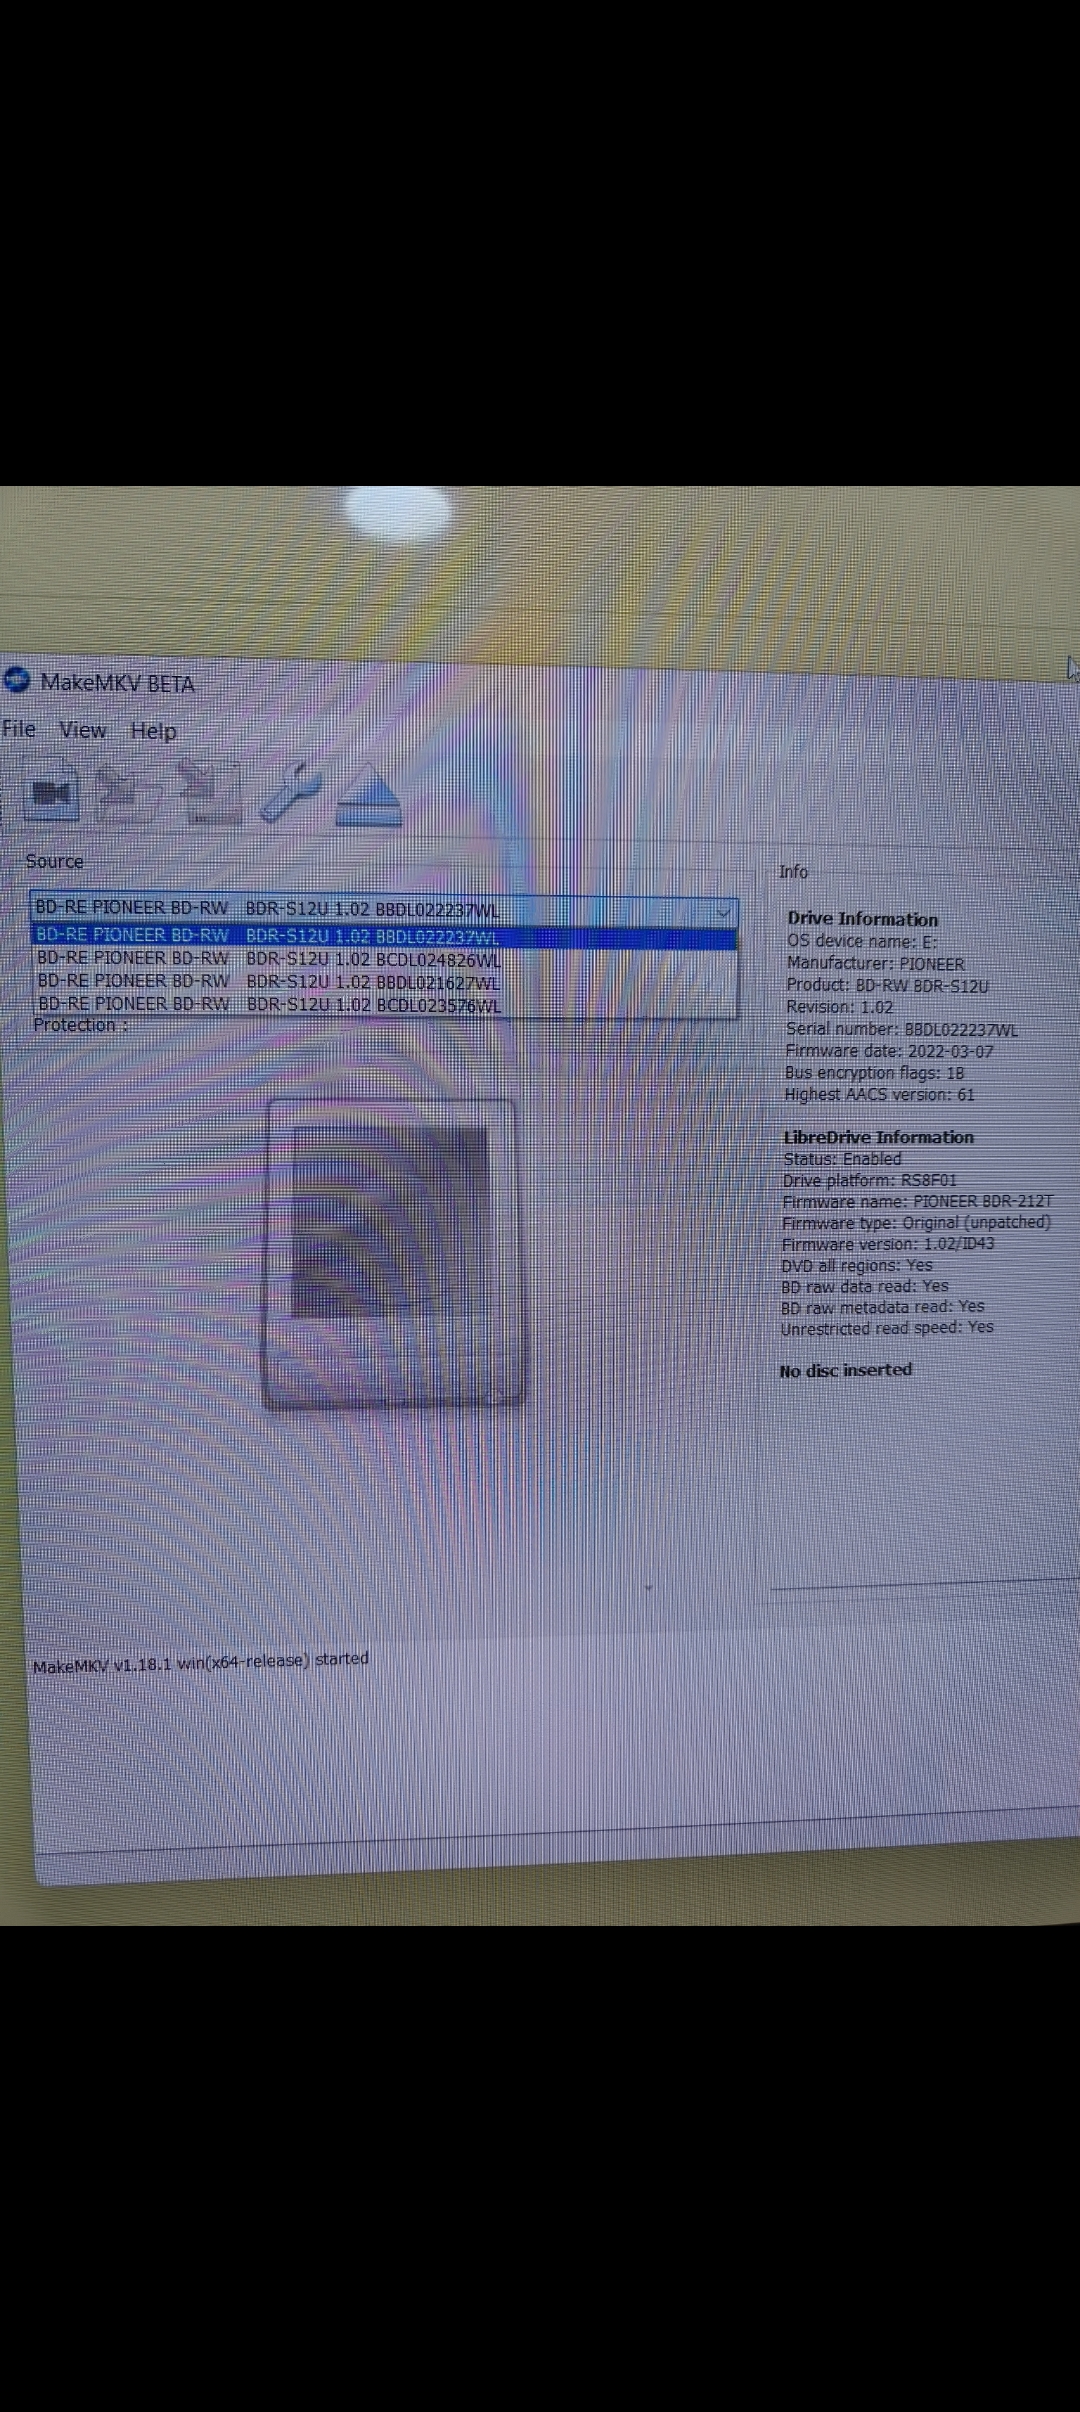Screen dimensions: 1080x2412
Task: Click the Drive platform: RS8F01 line
Action: [x=869, y=1180]
